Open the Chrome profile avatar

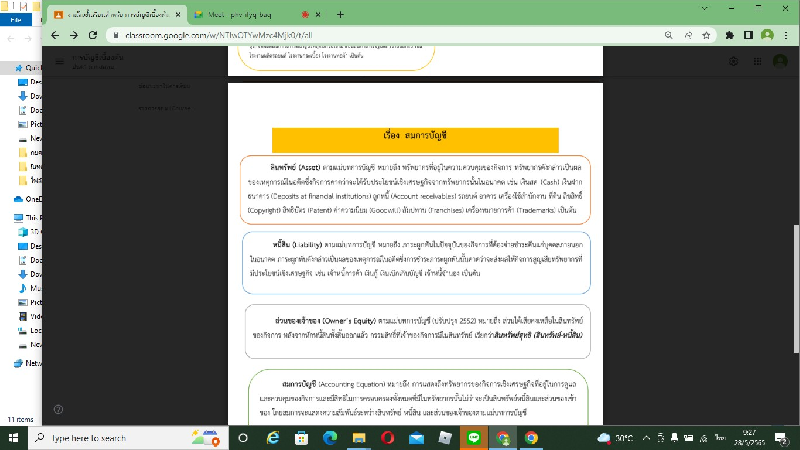point(767,34)
